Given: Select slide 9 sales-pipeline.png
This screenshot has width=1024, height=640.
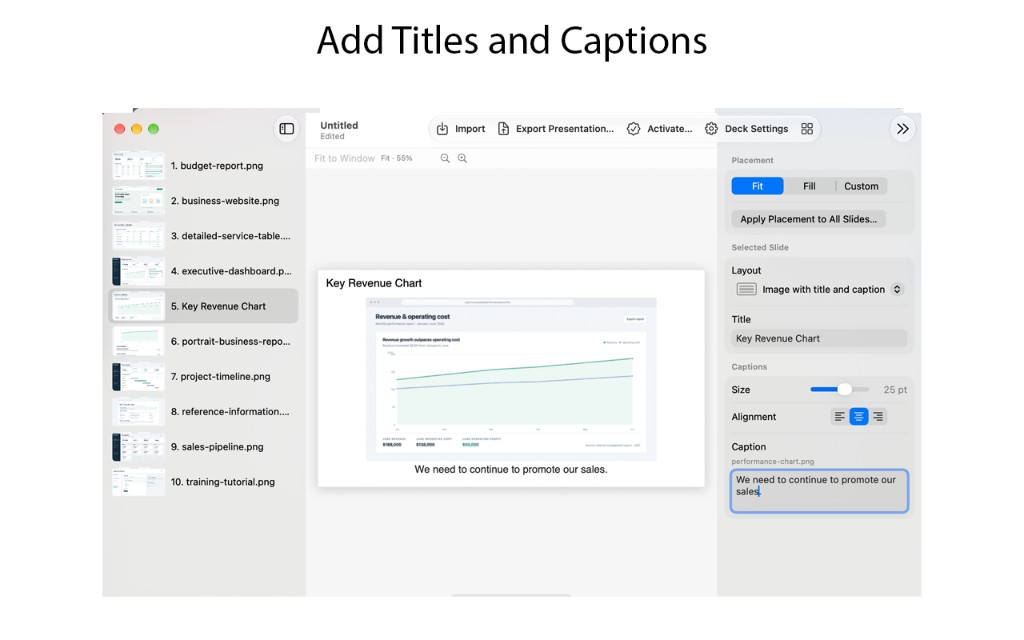Looking at the screenshot, I should coord(204,447).
